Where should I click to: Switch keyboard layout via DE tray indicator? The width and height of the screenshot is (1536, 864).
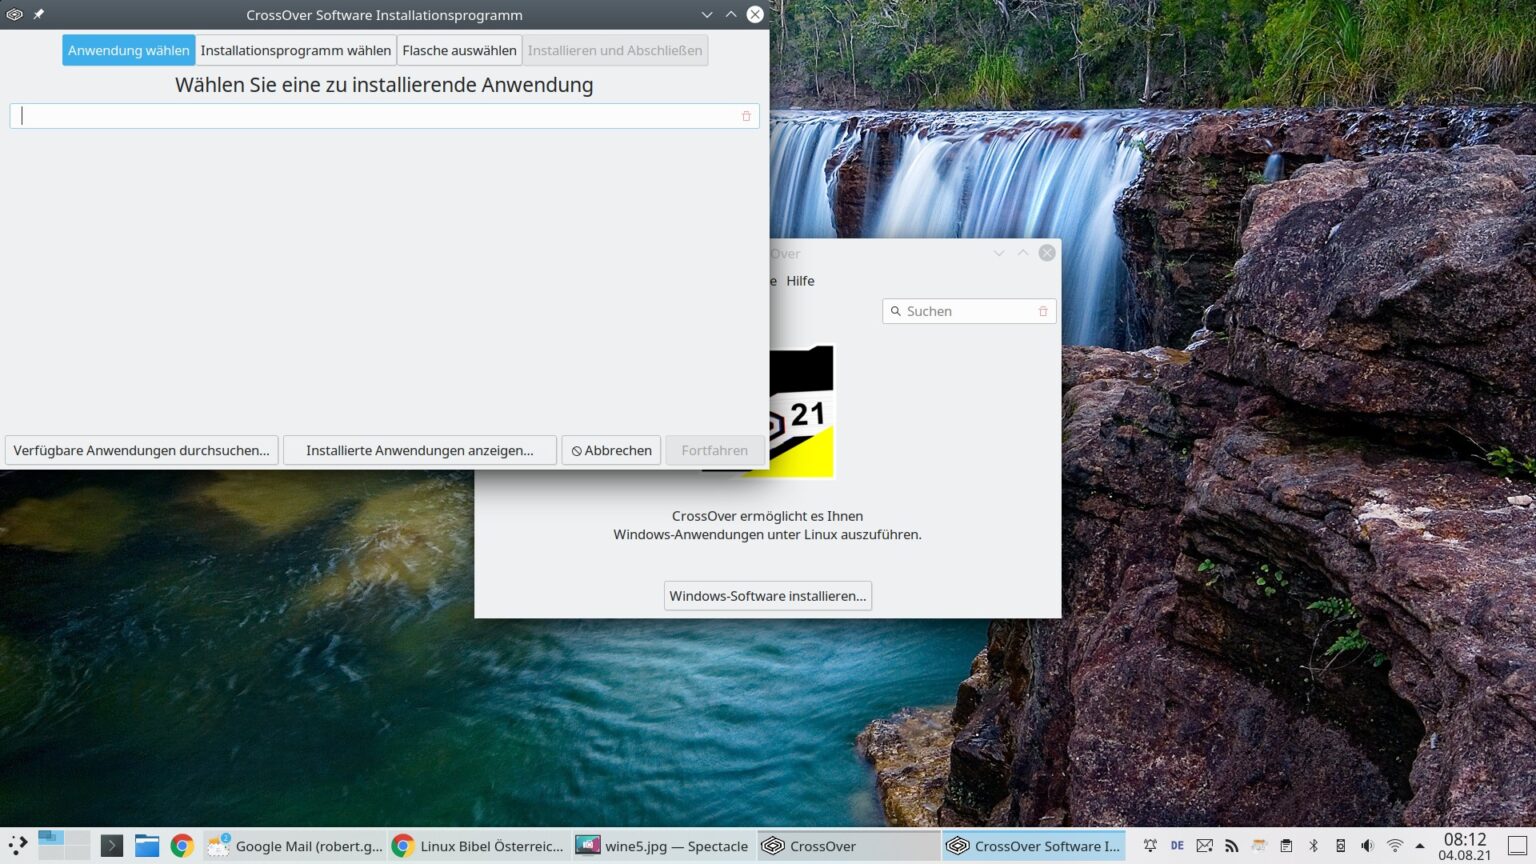pos(1177,845)
